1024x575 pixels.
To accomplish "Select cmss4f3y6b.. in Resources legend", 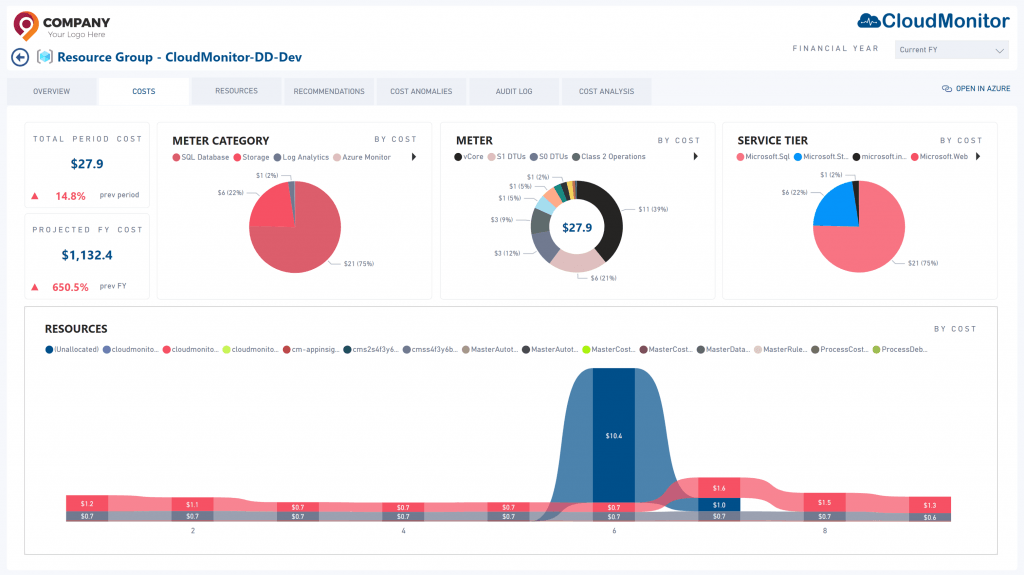I will (430, 350).
